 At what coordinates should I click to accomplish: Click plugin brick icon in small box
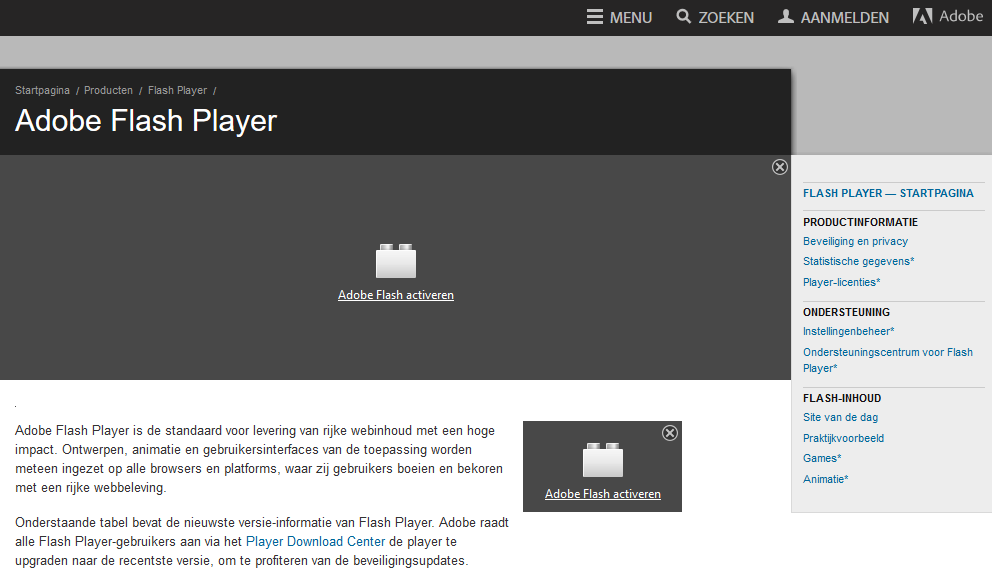603,460
